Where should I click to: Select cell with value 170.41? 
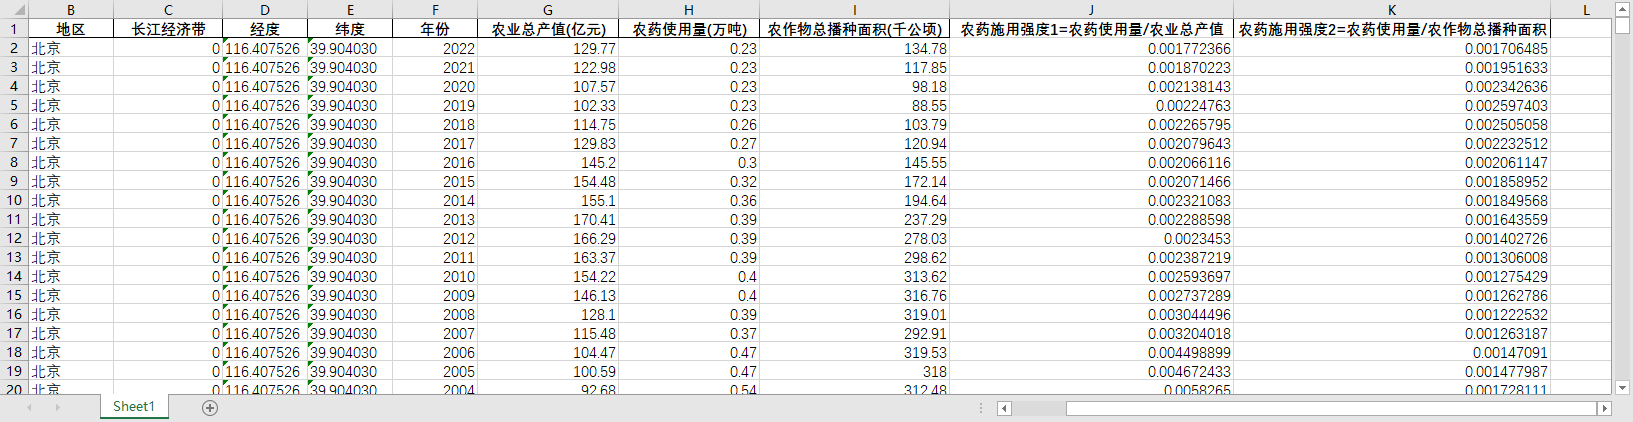(548, 219)
